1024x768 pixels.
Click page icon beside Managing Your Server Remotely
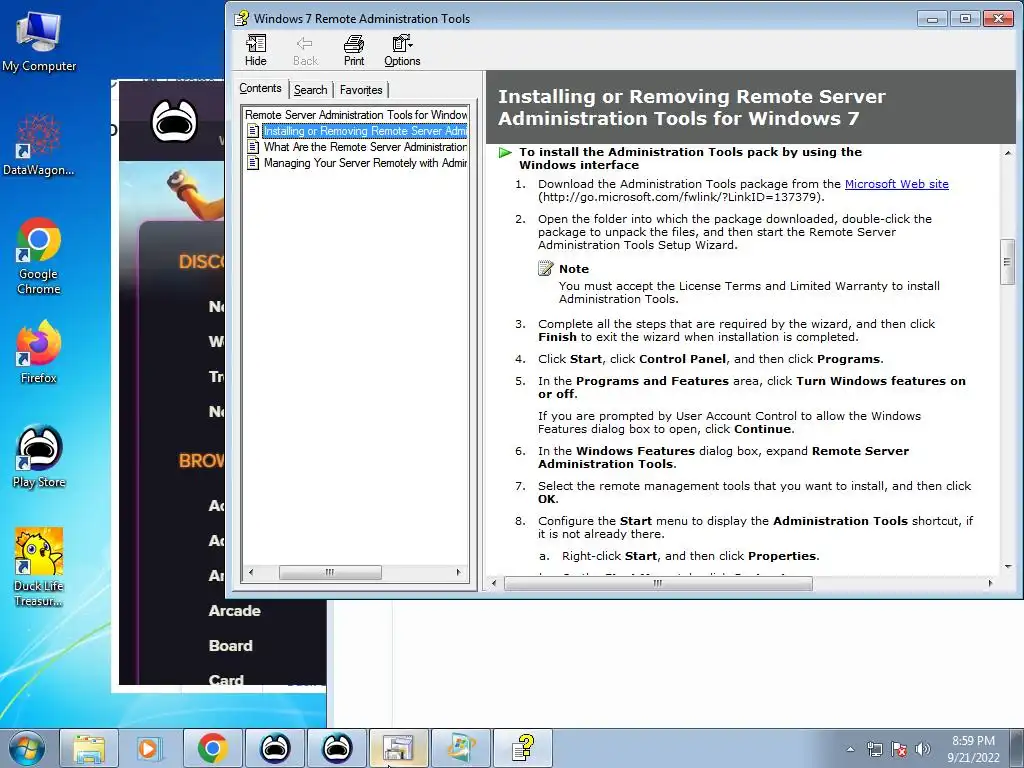(253, 163)
